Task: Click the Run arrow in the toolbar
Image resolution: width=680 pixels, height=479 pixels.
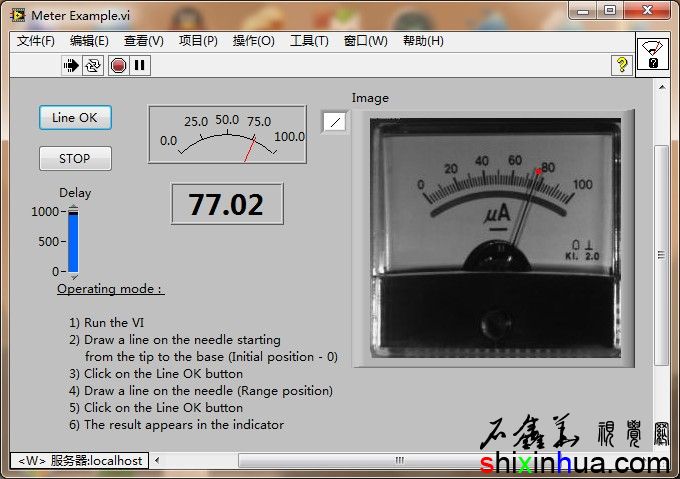Action: point(71,66)
